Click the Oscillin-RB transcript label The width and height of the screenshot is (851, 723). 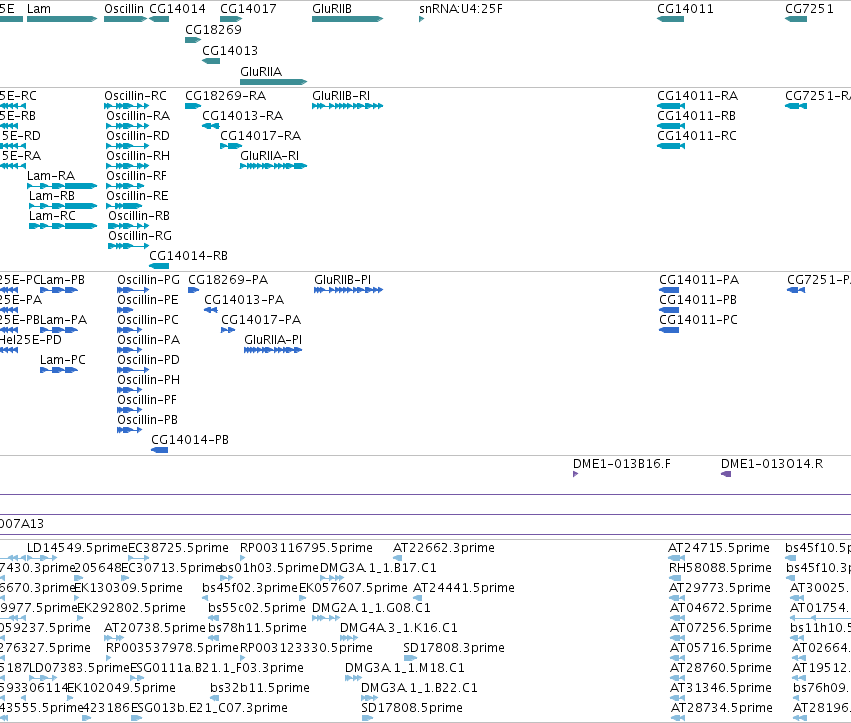coord(139,215)
